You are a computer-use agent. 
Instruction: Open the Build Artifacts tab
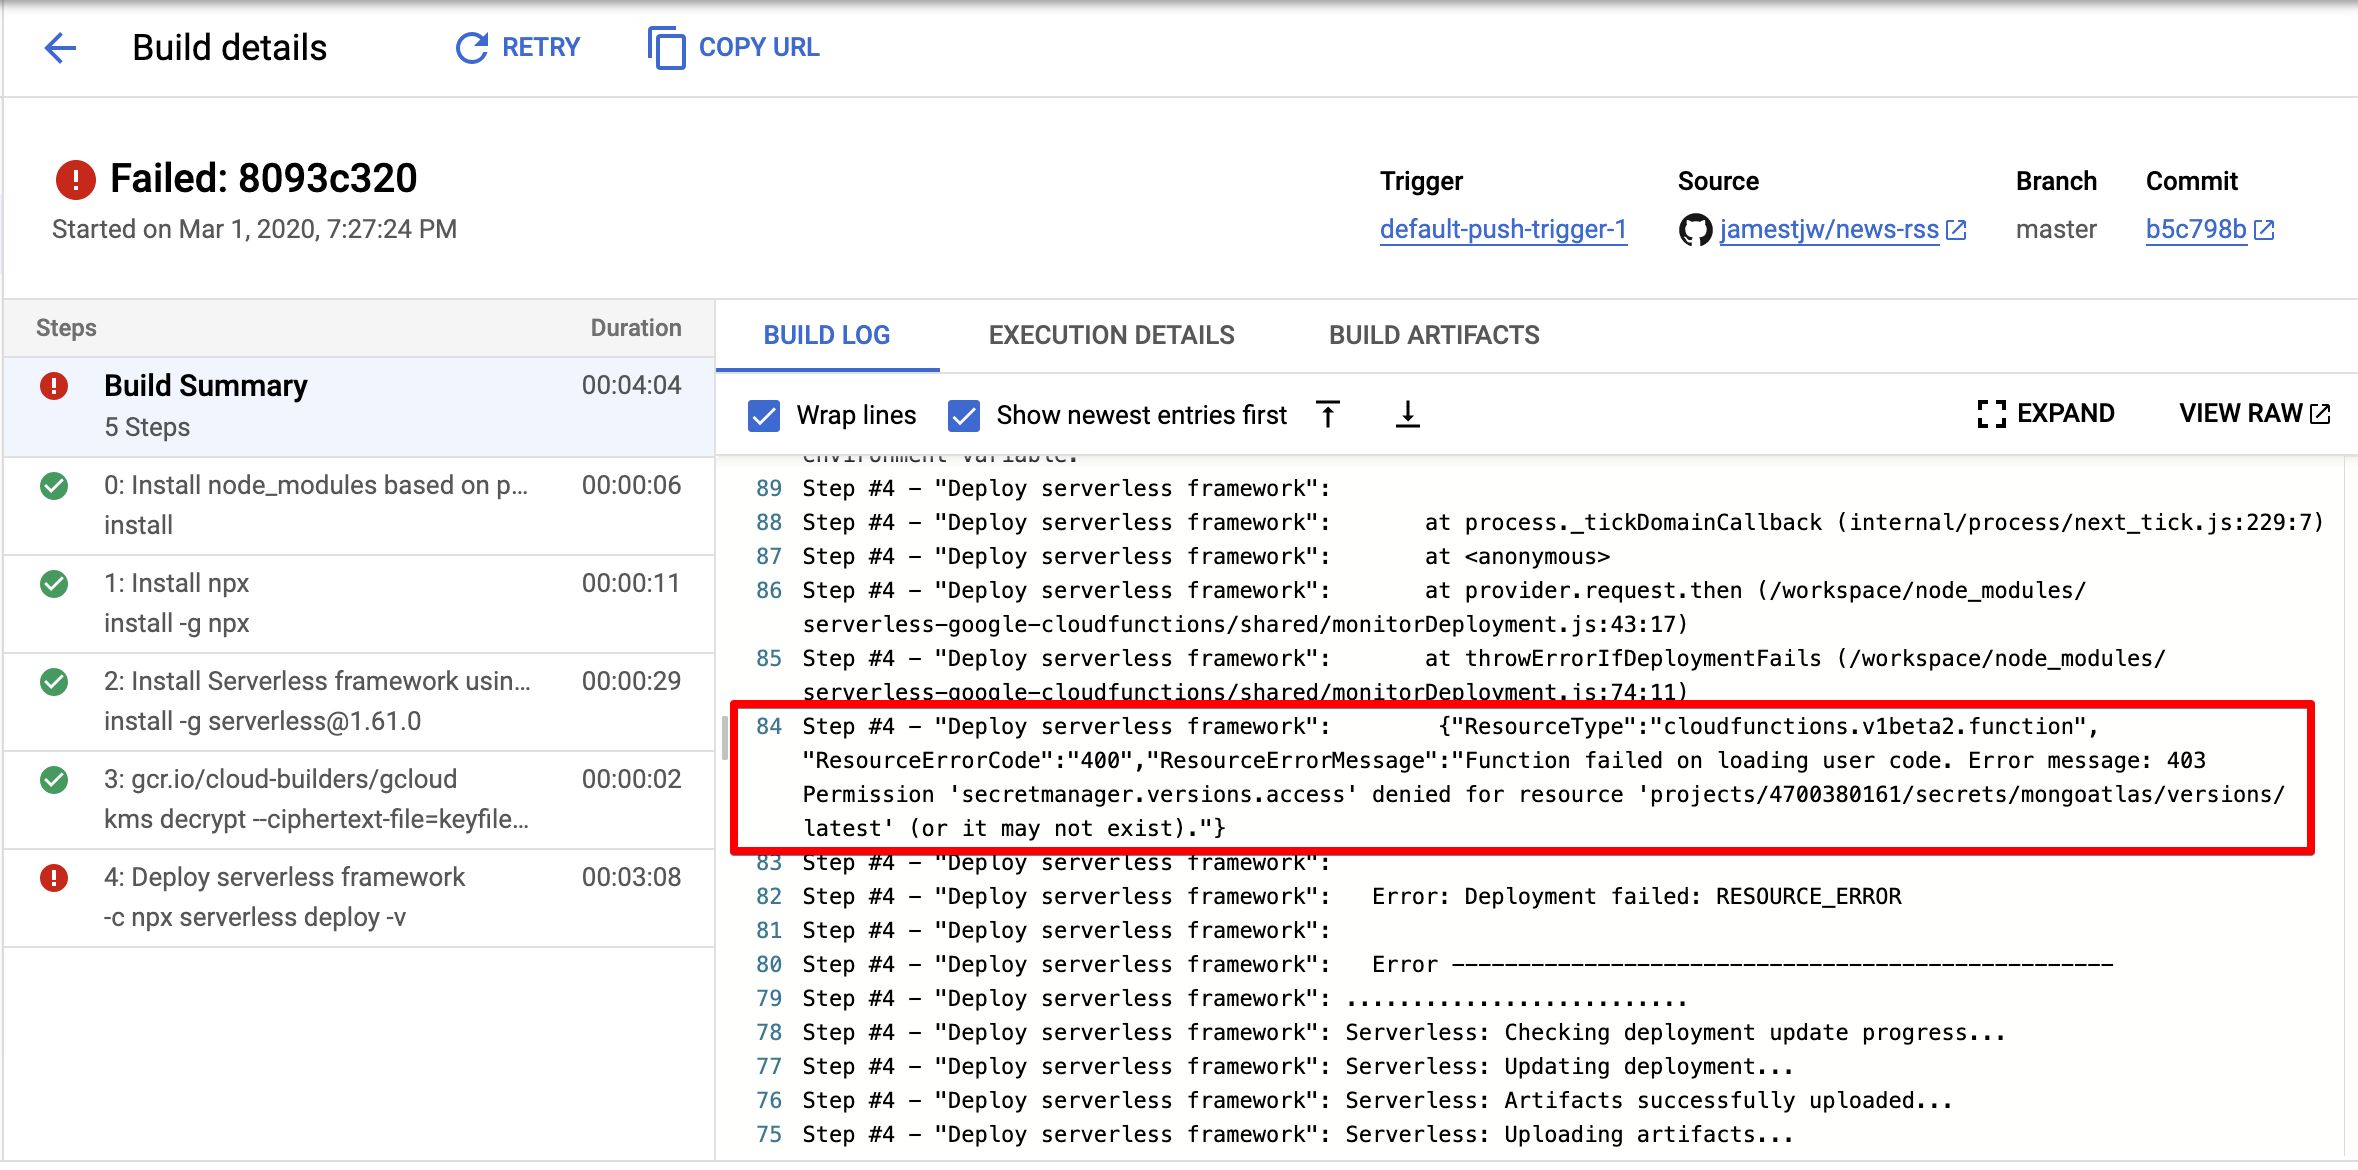click(x=1433, y=335)
